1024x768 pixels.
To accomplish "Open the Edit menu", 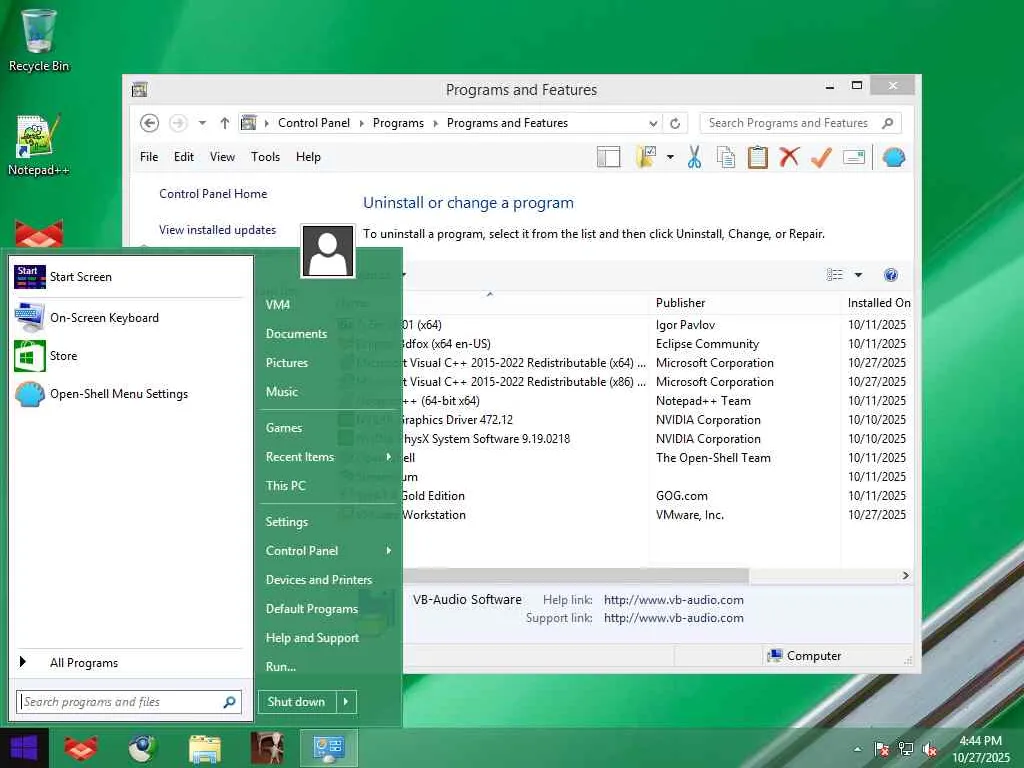I will (184, 157).
